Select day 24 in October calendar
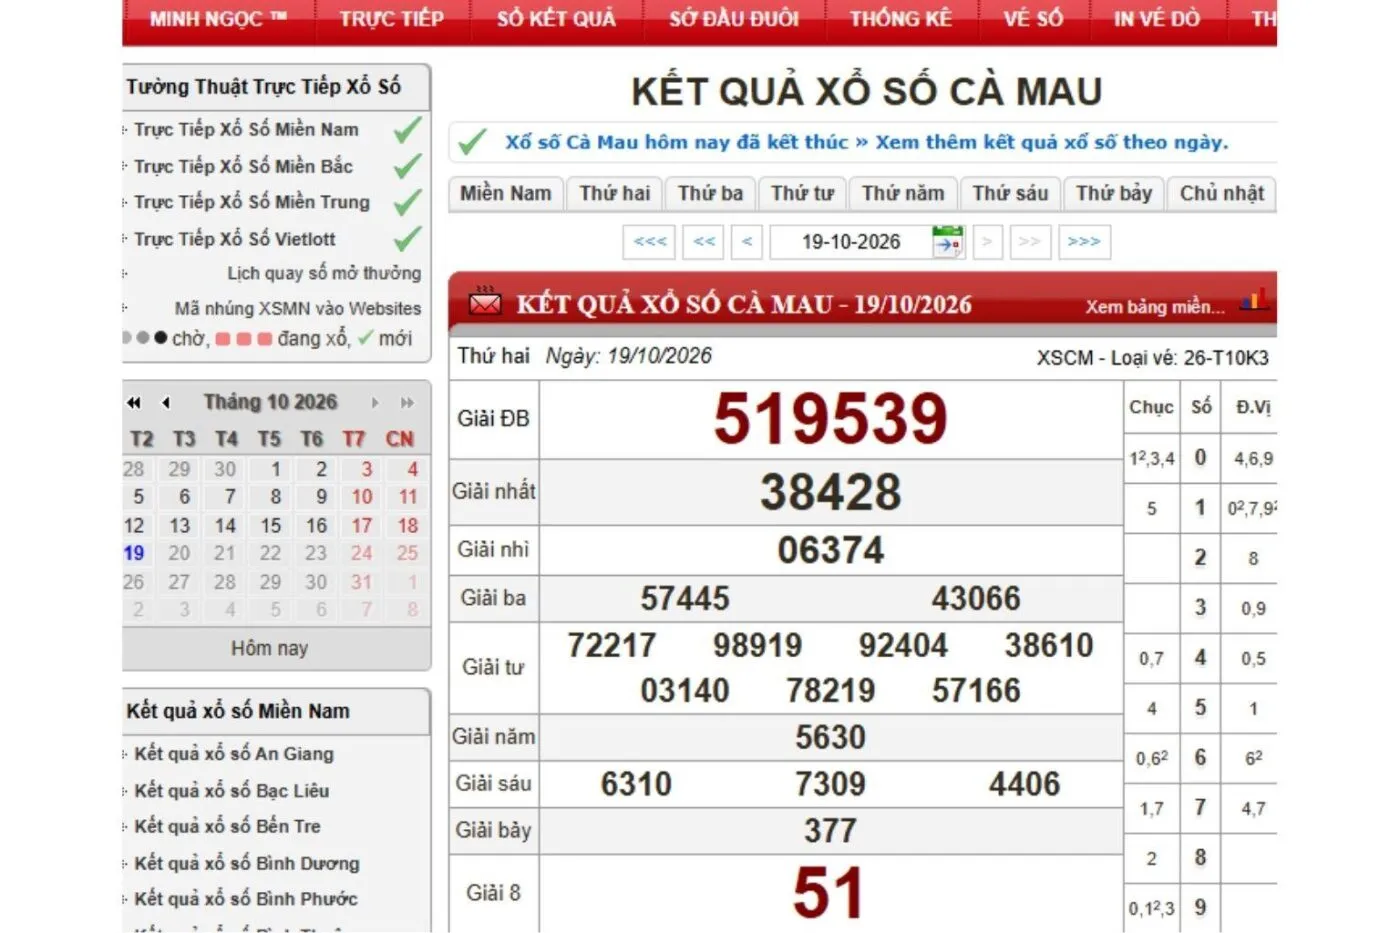The width and height of the screenshot is (1400, 933). pyautogui.click(x=361, y=553)
